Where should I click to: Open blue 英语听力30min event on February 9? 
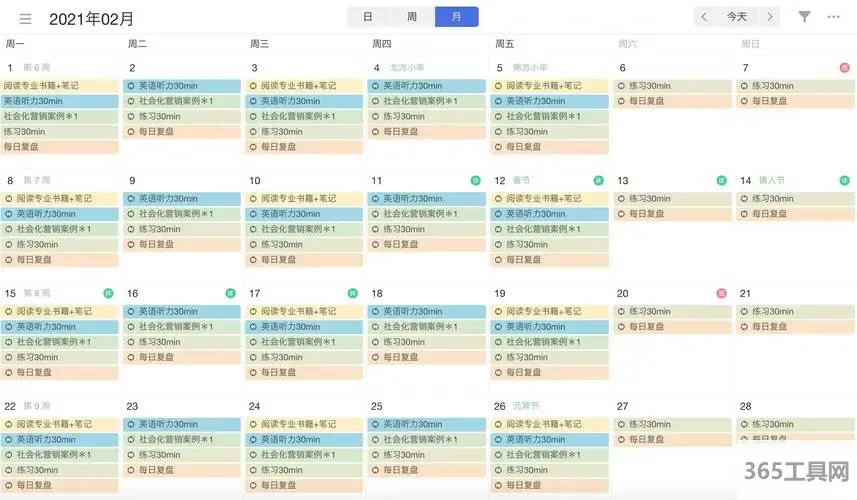tap(182, 199)
